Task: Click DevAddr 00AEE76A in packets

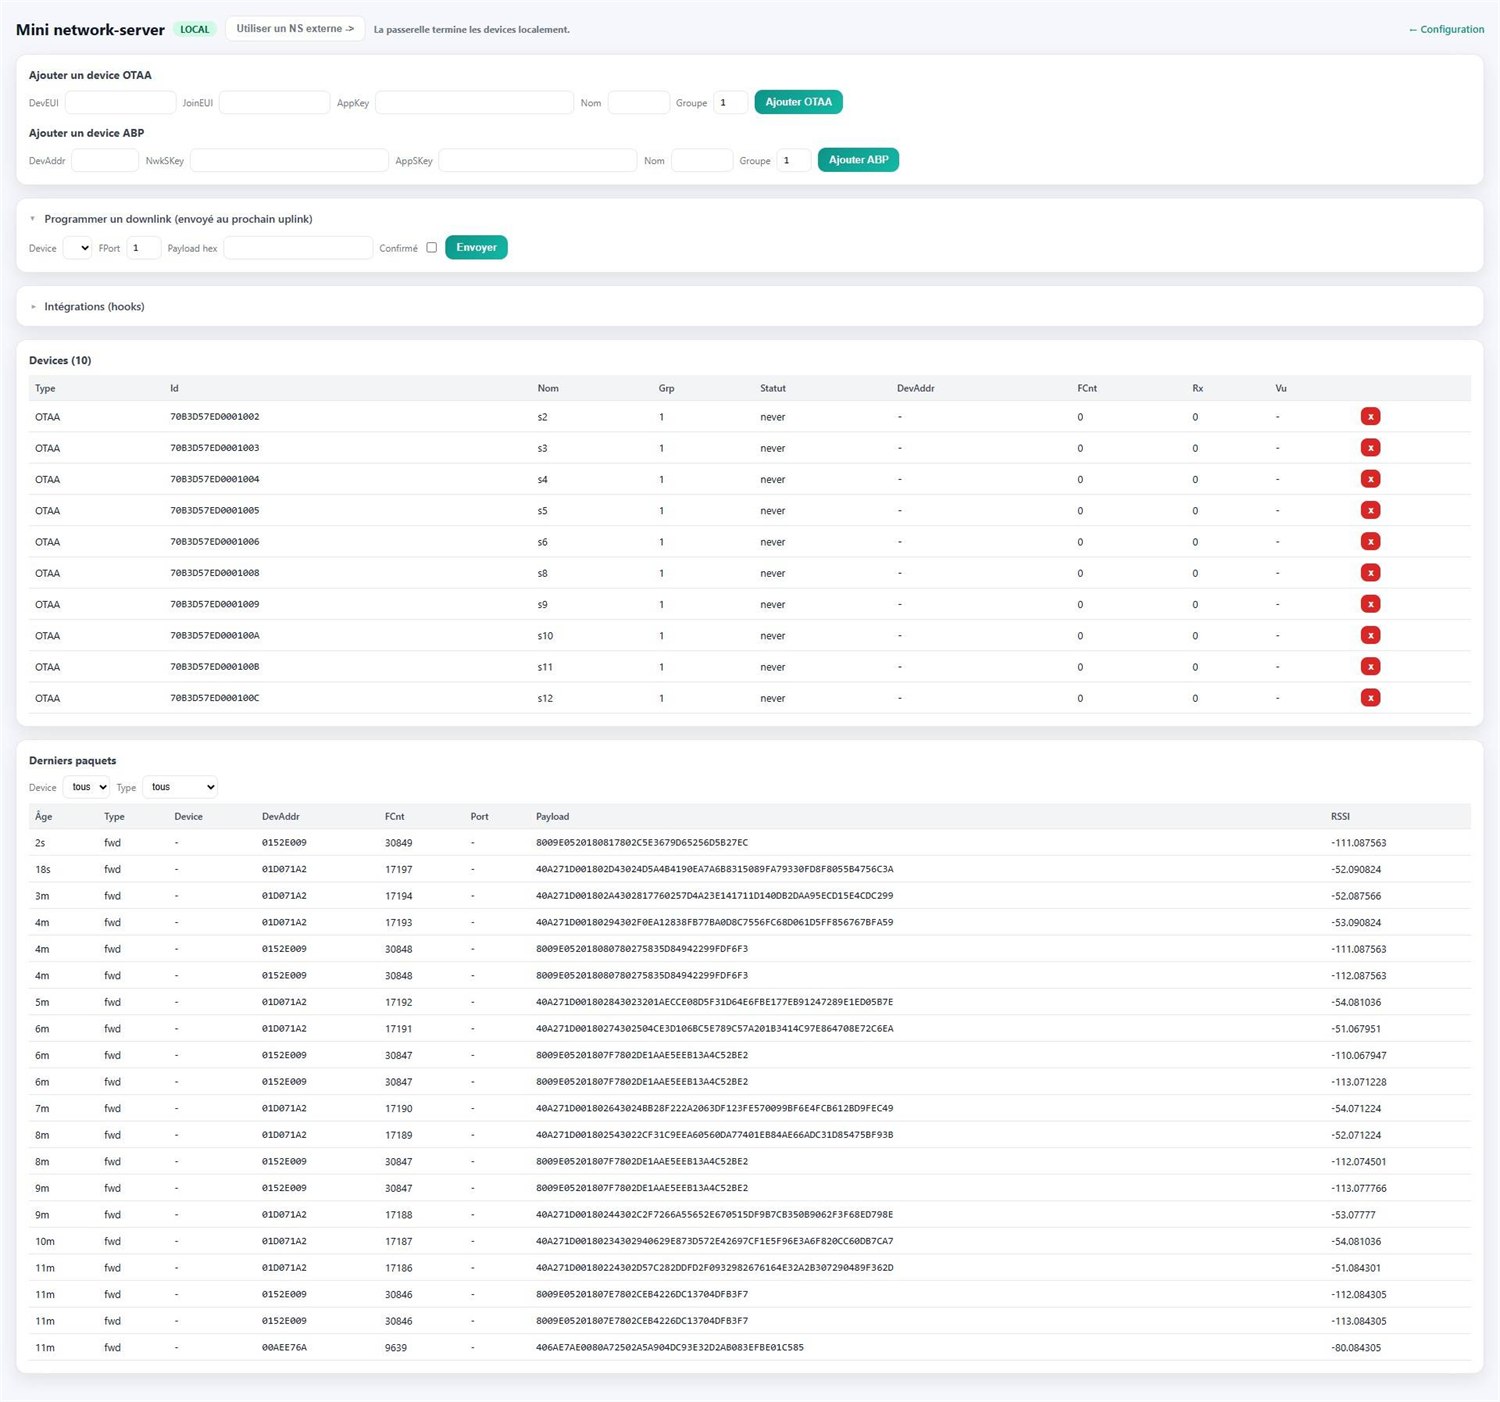Action: tap(284, 1347)
